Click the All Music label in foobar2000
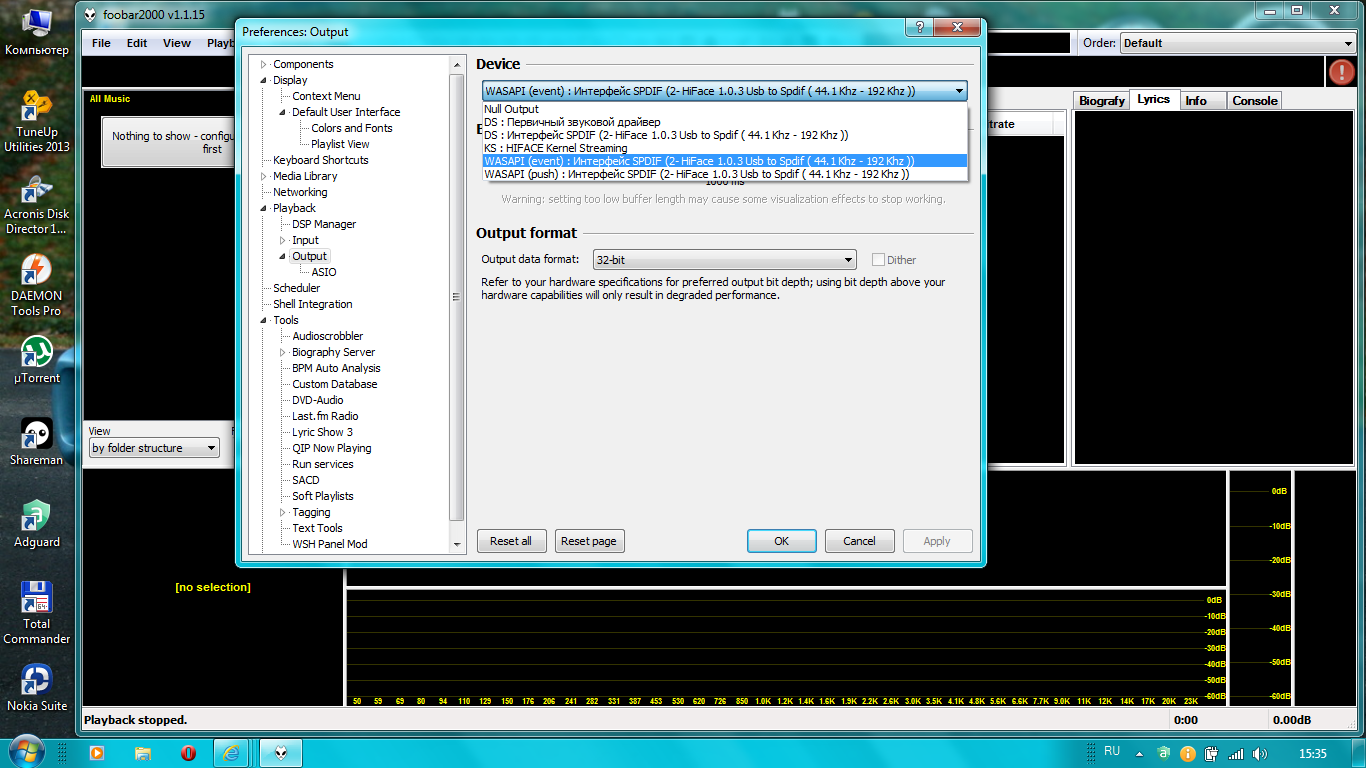1366x768 pixels. click(x=110, y=99)
